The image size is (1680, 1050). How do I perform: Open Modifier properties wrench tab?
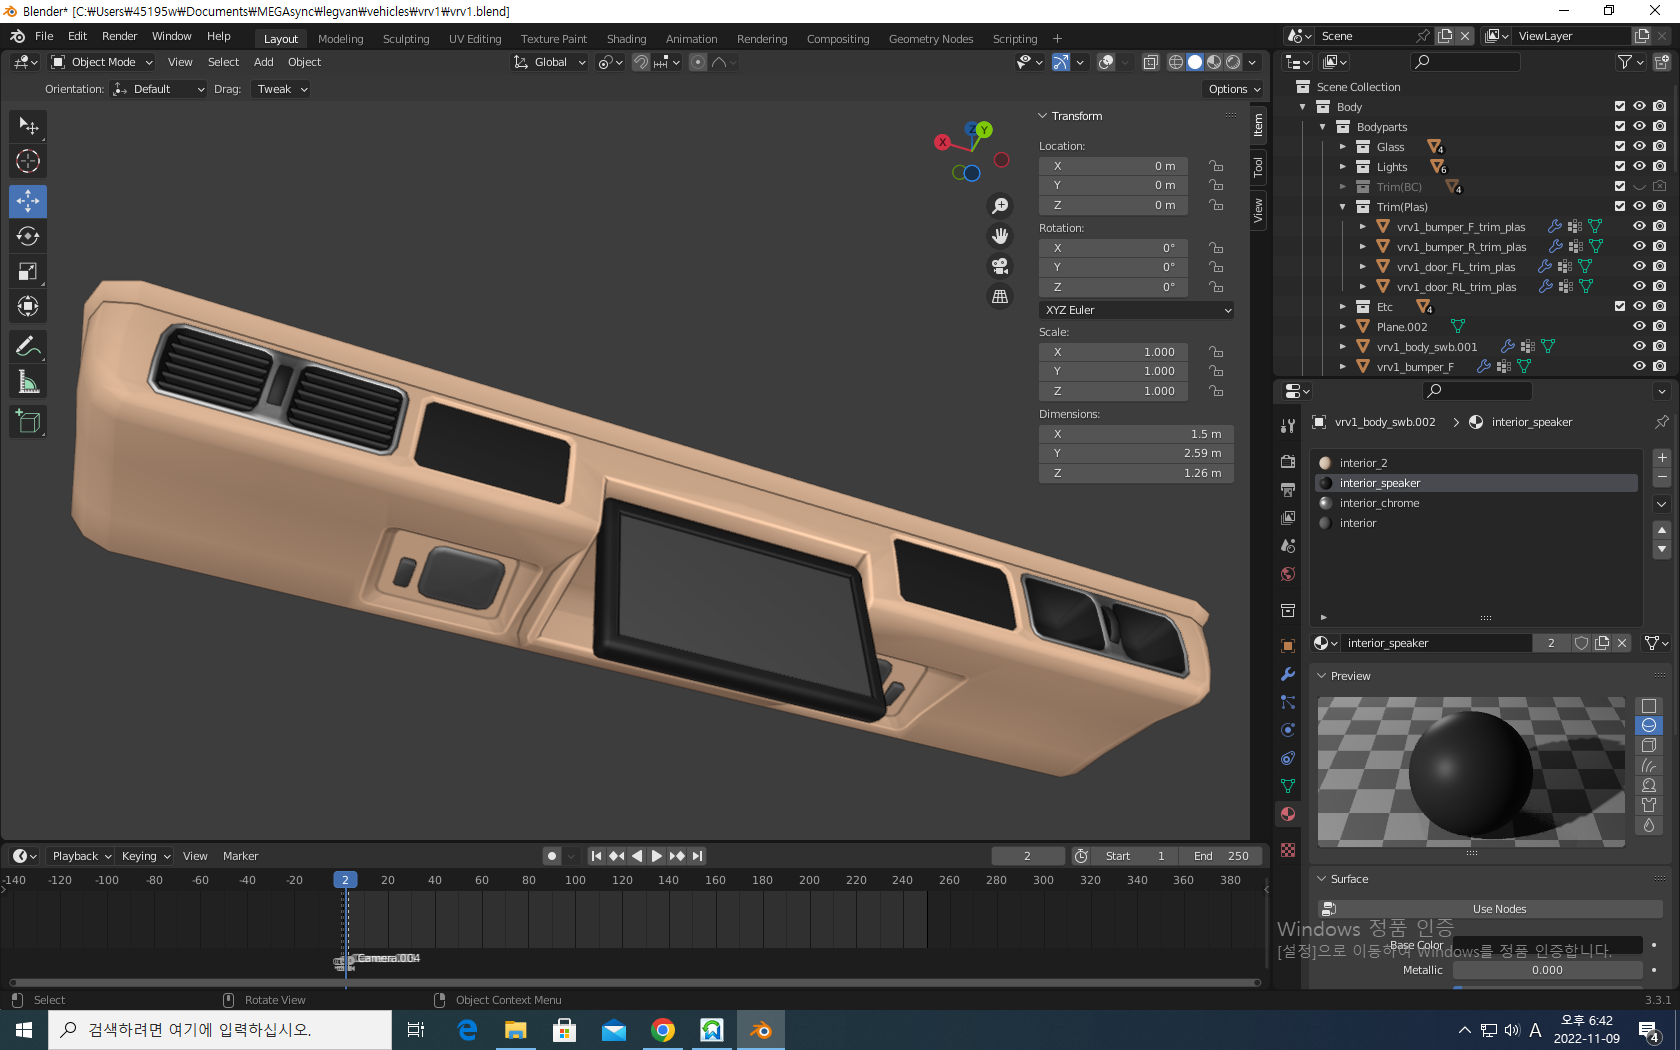(x=1288, y=674)
